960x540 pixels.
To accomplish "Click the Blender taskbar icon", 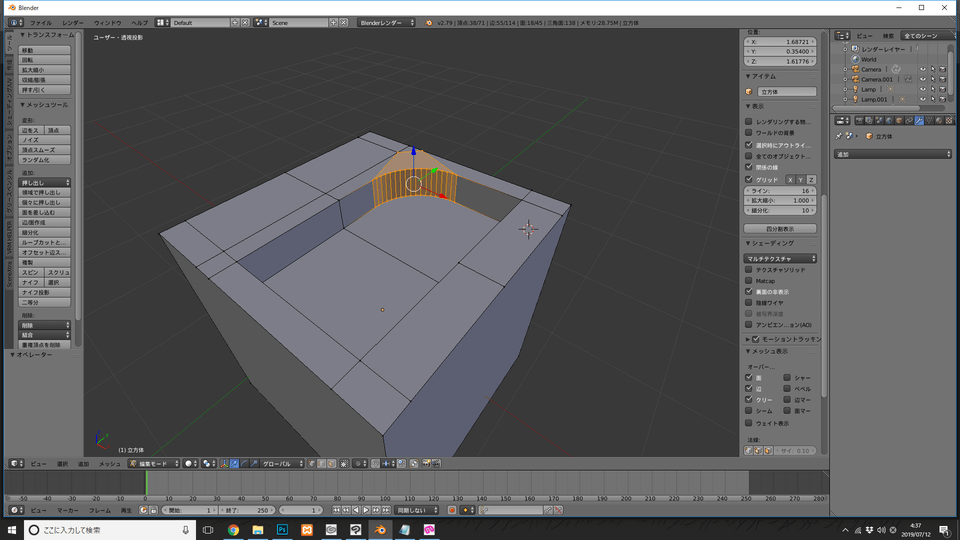I will [380, 530].
